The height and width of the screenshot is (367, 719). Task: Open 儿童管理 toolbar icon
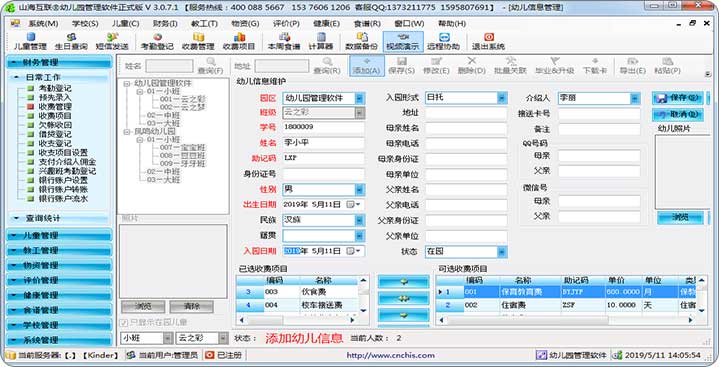pyautogui.click(x=30, y=41)
